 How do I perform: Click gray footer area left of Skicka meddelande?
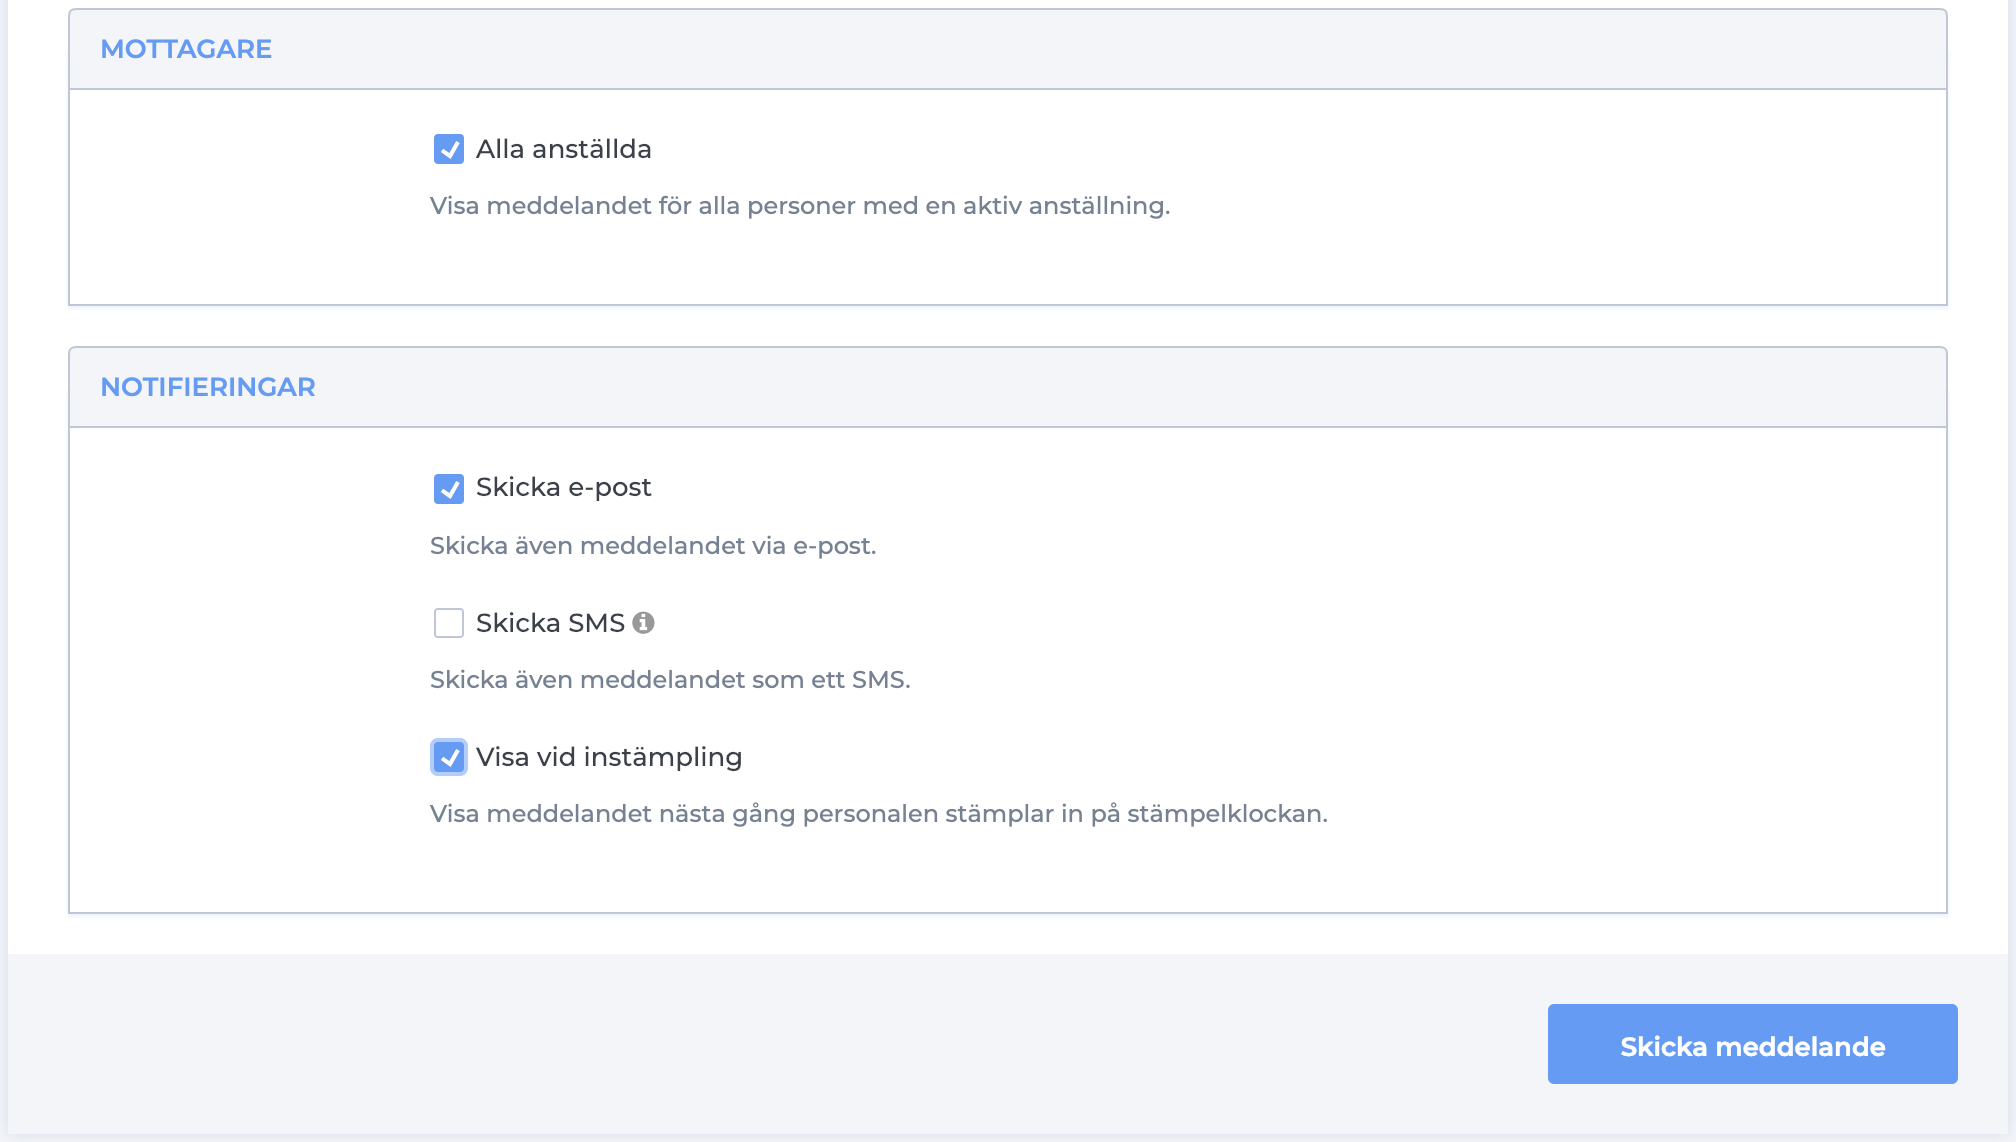pyautogui.click(x=700, y=1044)
